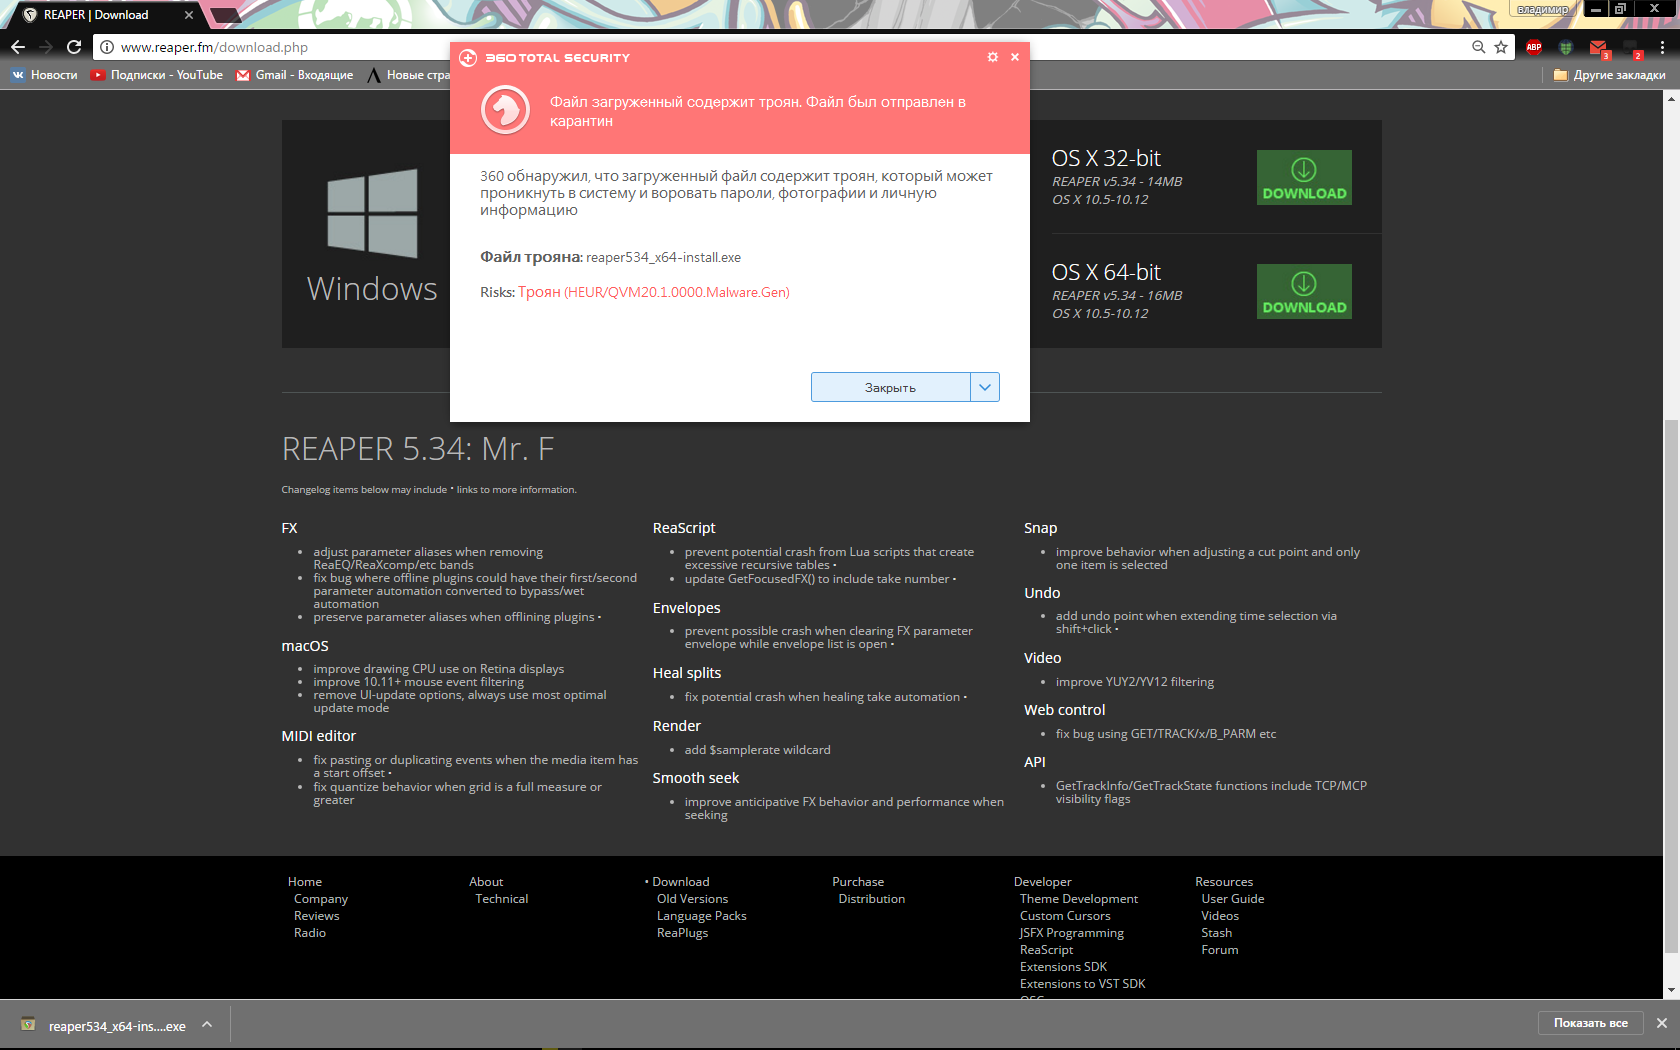Open the Theme Development footer link
This screenshot has height=1050, width=1680.
coord(1079,899)
